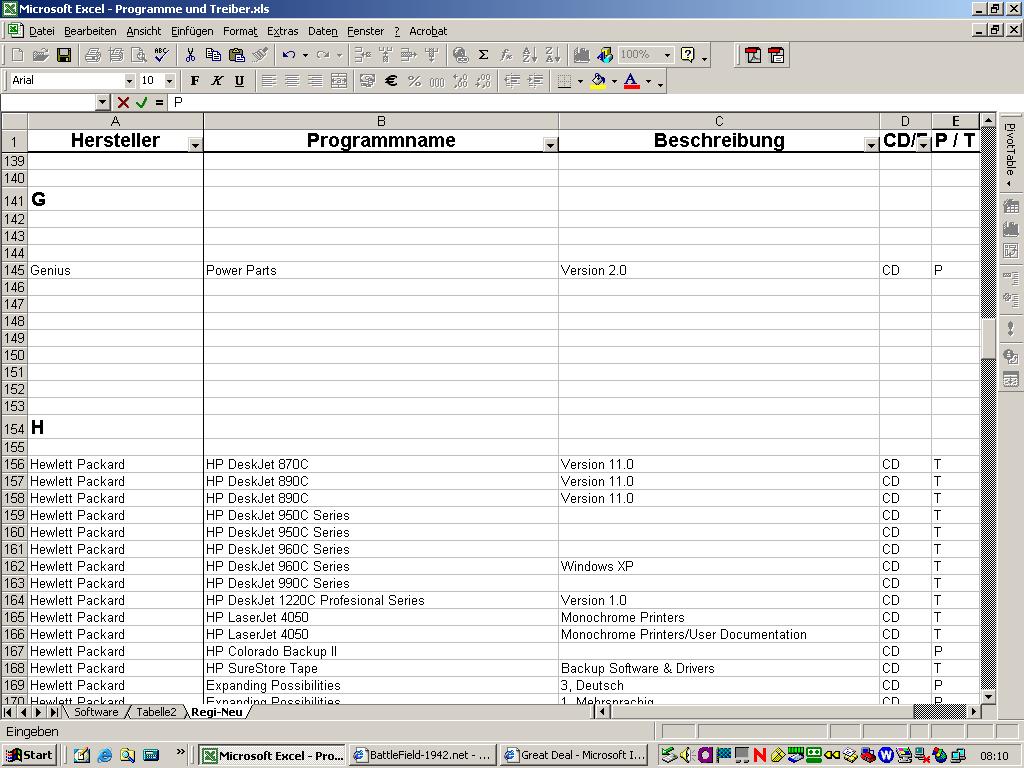
Task: Select cell HP Colorado Backup II
Action: pos(381,651)
